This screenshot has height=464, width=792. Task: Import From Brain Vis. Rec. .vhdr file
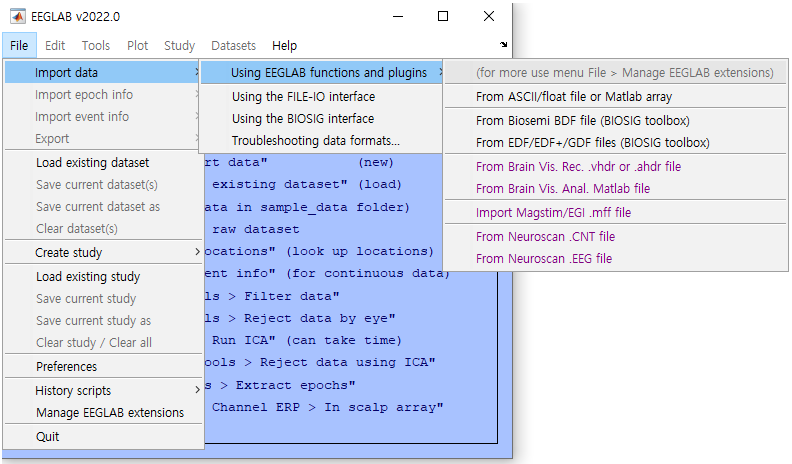point(616,167)
